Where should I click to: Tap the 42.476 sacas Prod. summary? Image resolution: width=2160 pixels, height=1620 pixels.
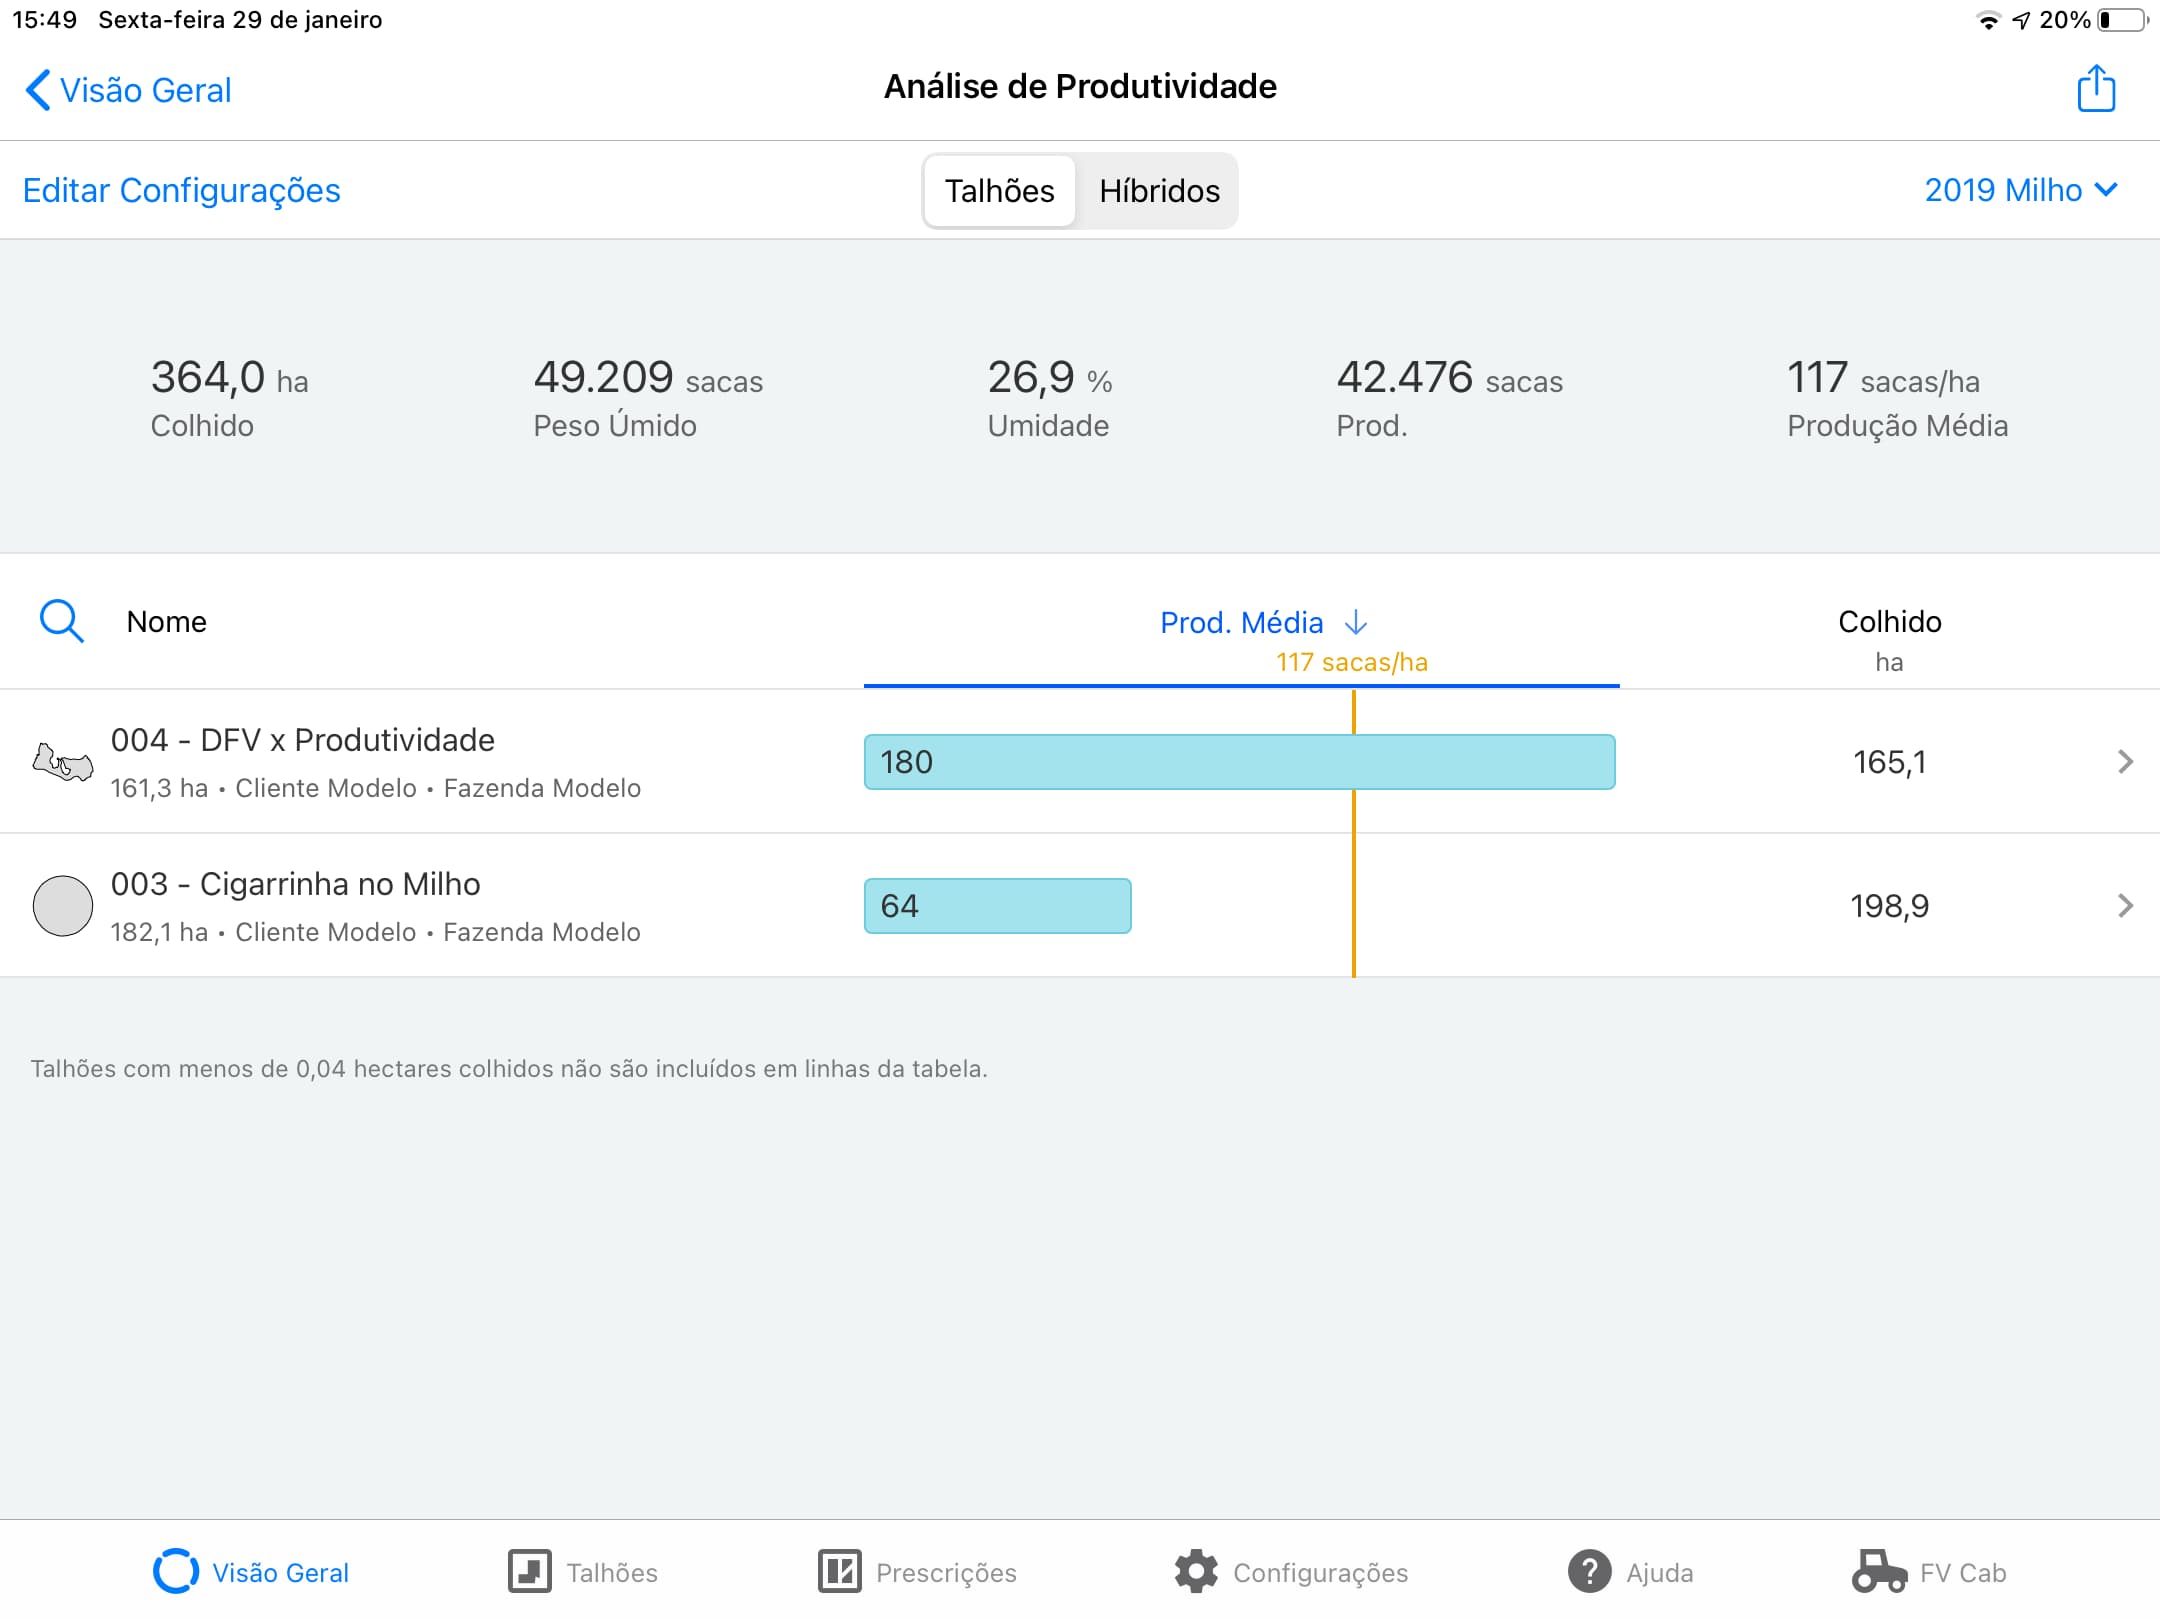click(1449, 398)
